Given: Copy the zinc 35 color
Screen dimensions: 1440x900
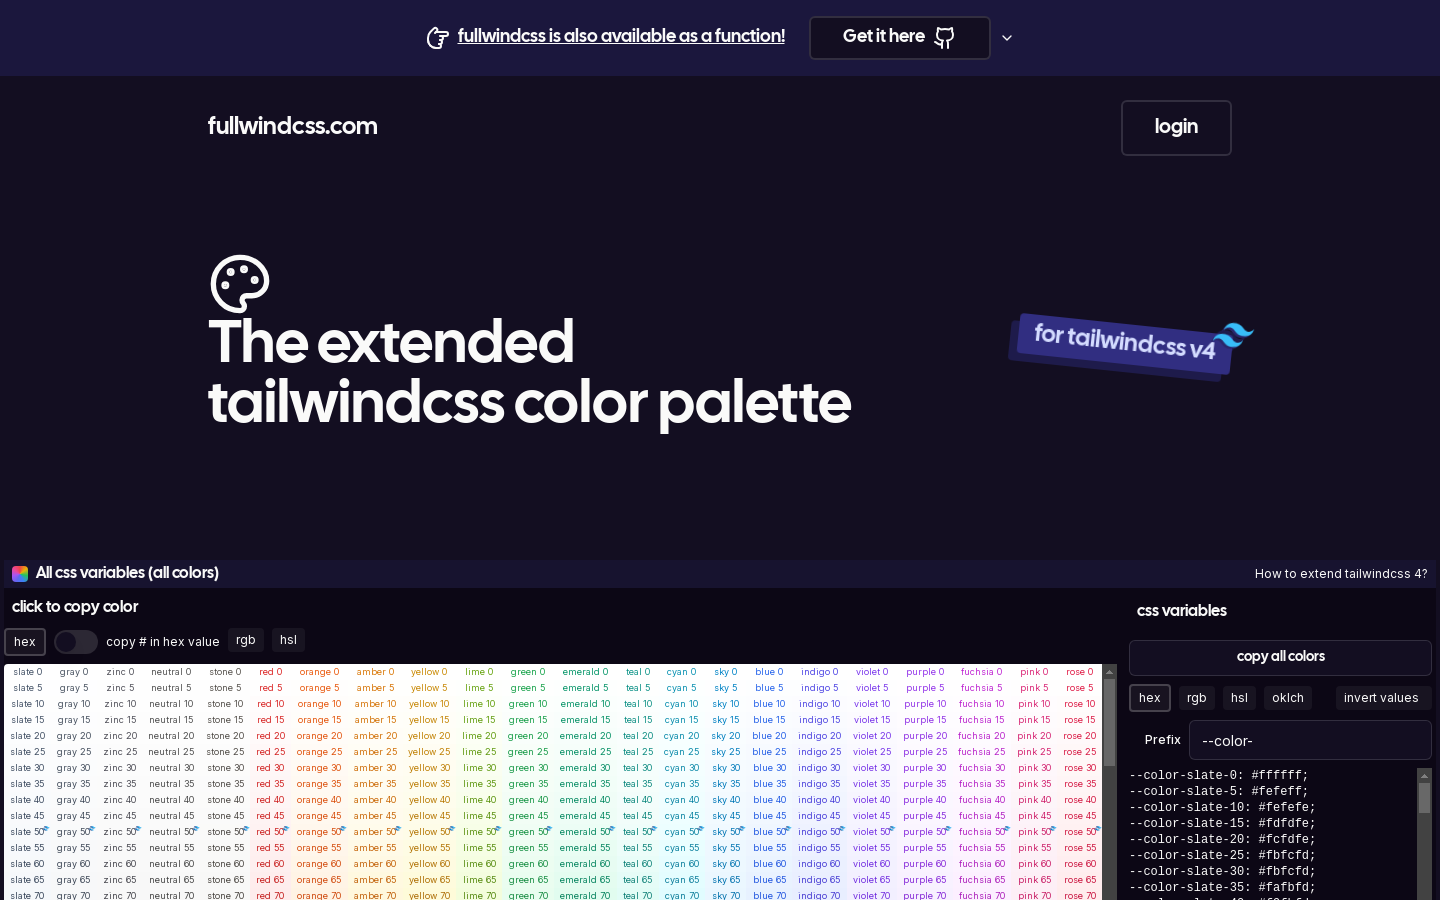Looking at the screenshot, I should coord(120,784).
